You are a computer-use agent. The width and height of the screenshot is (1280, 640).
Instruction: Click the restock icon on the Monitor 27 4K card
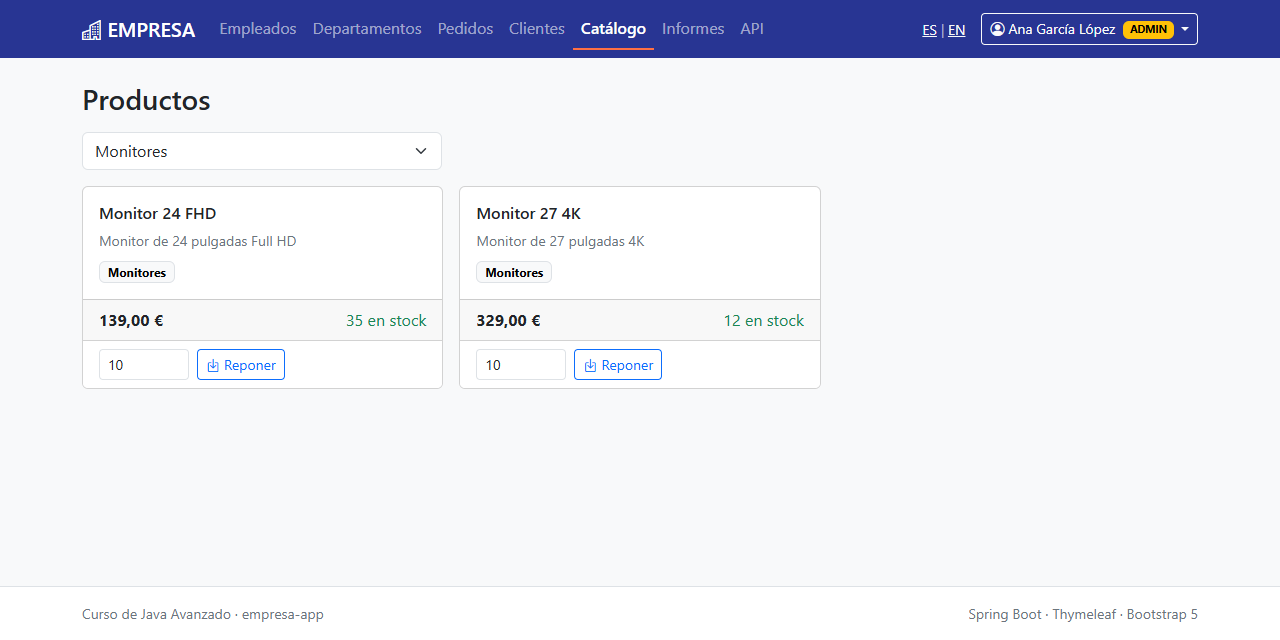pos(590,366)
